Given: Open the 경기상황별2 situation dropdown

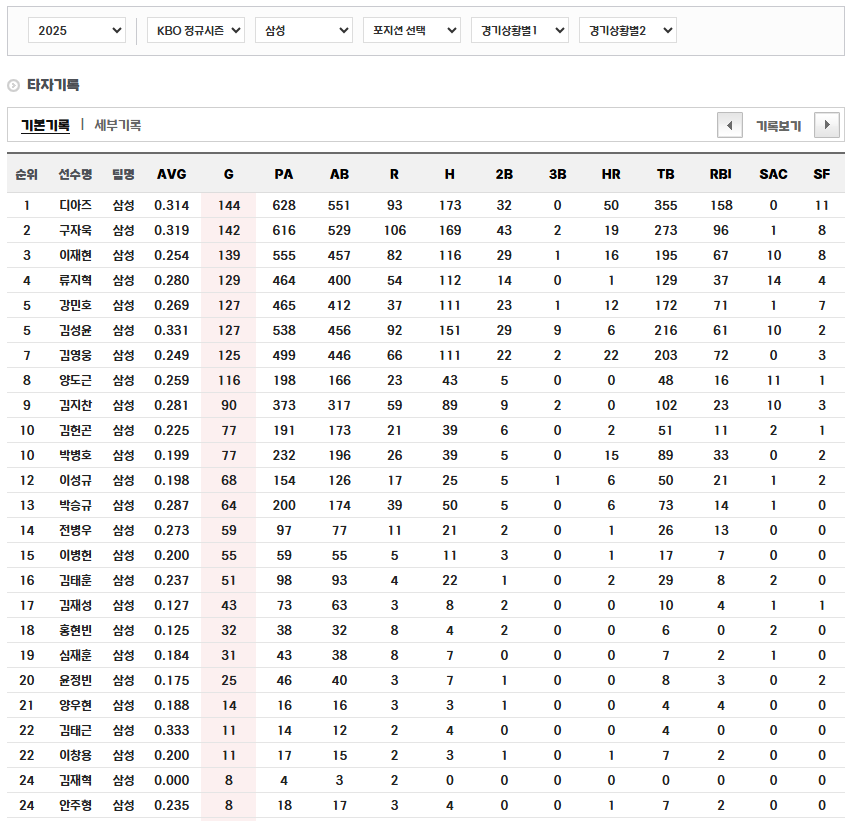Looking at the screenshot, I should pos(627,30).
